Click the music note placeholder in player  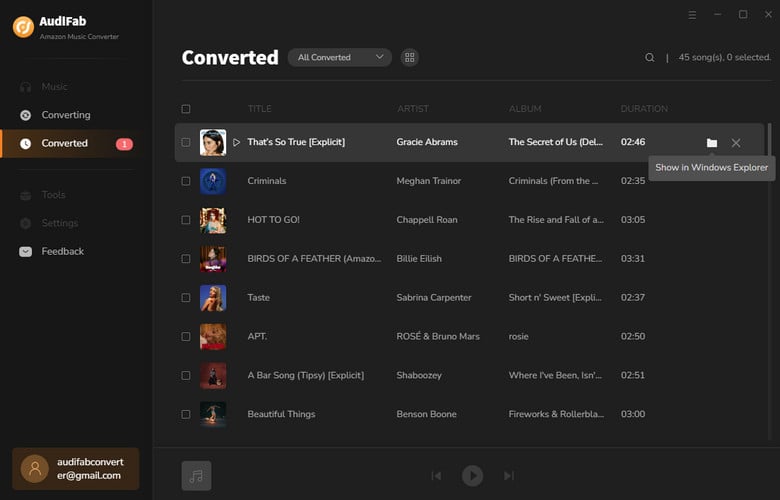[x=196, y=476]
